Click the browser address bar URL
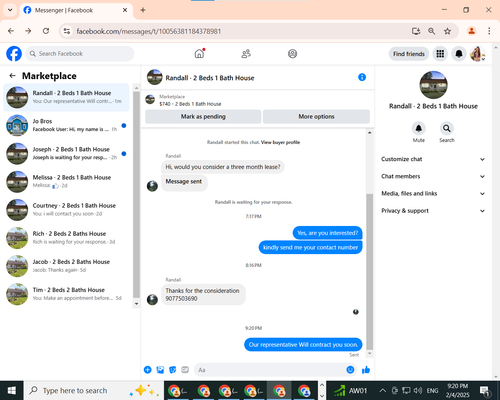The image size is (500, 400). (149, 31)
